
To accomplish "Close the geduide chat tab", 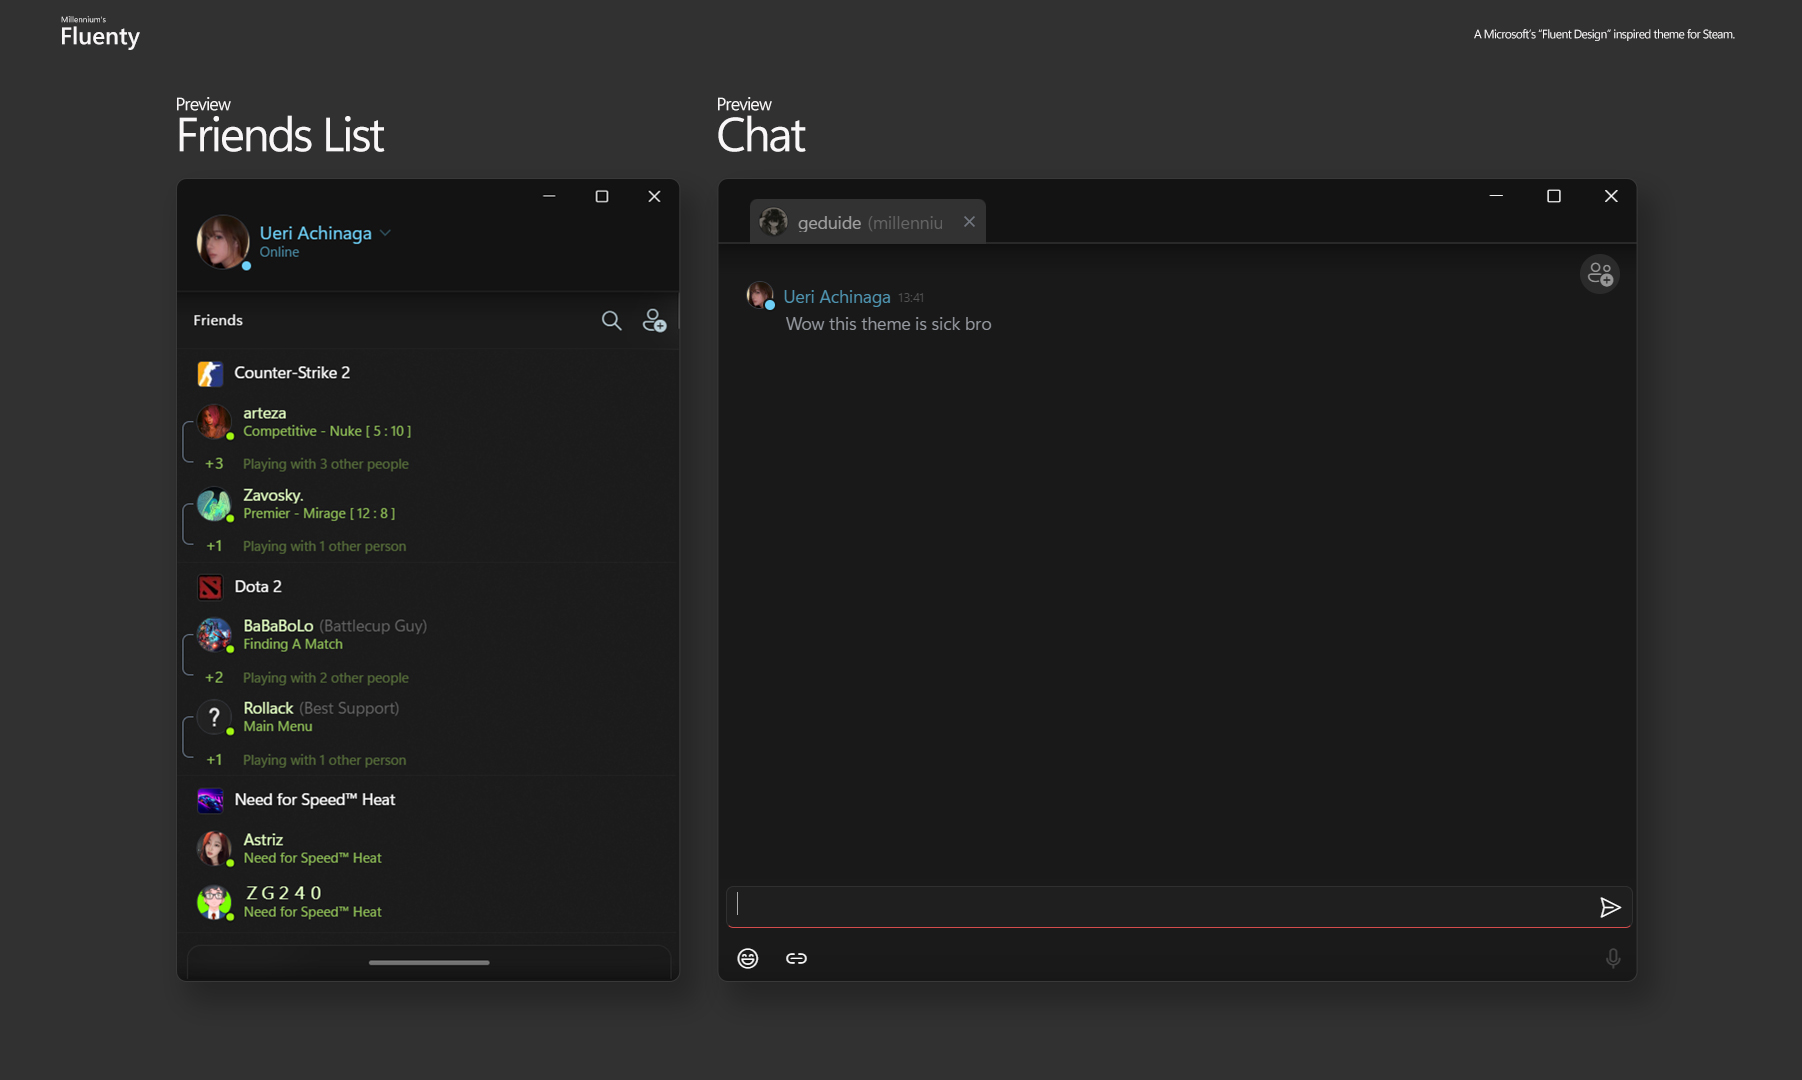I will click(x=969, y=222).
